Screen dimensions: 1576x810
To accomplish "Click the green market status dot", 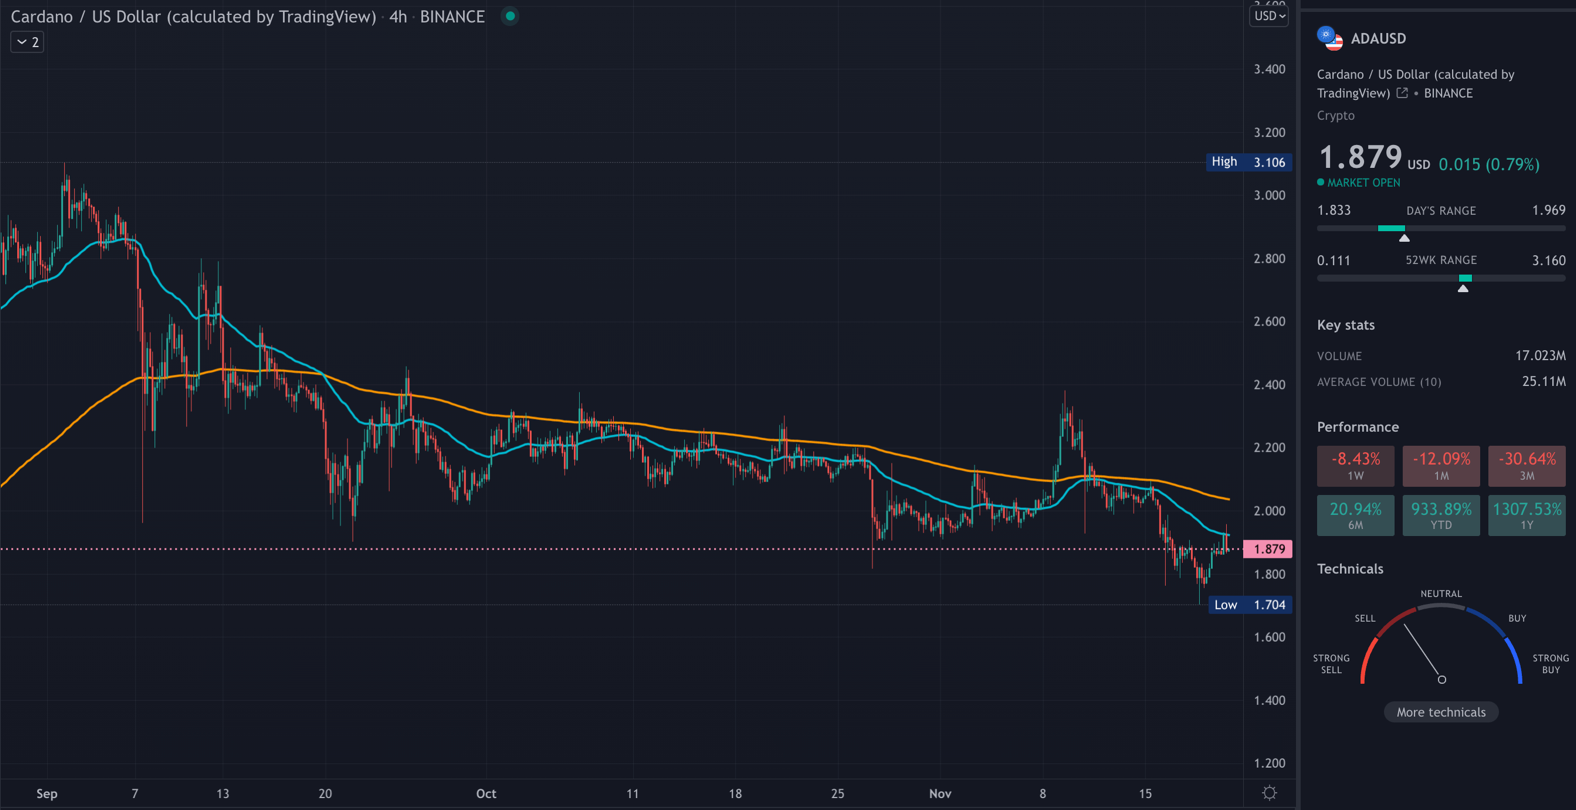I will (510, 16).
